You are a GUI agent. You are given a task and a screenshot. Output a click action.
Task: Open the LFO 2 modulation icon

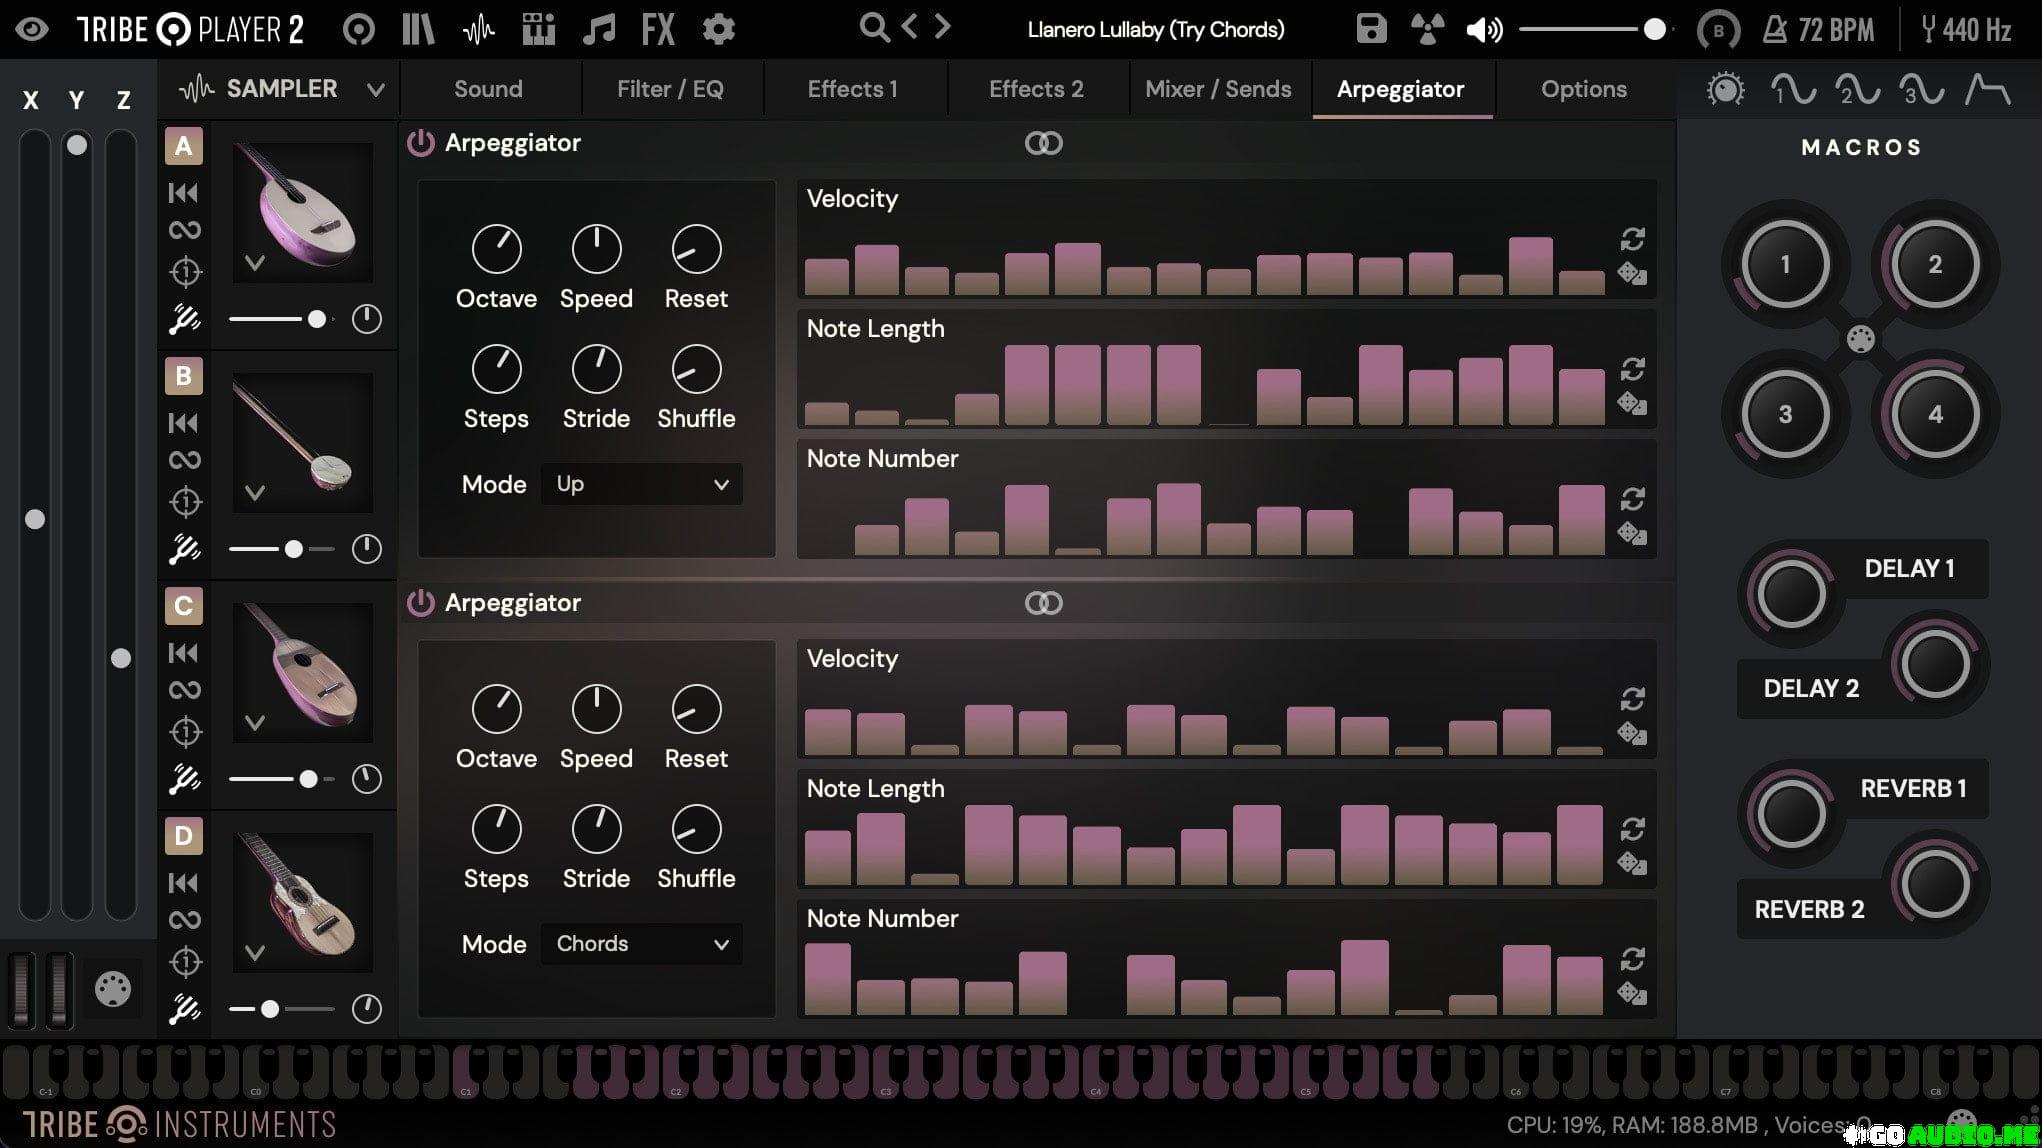pyautogui.click(x=1857, y=90)
